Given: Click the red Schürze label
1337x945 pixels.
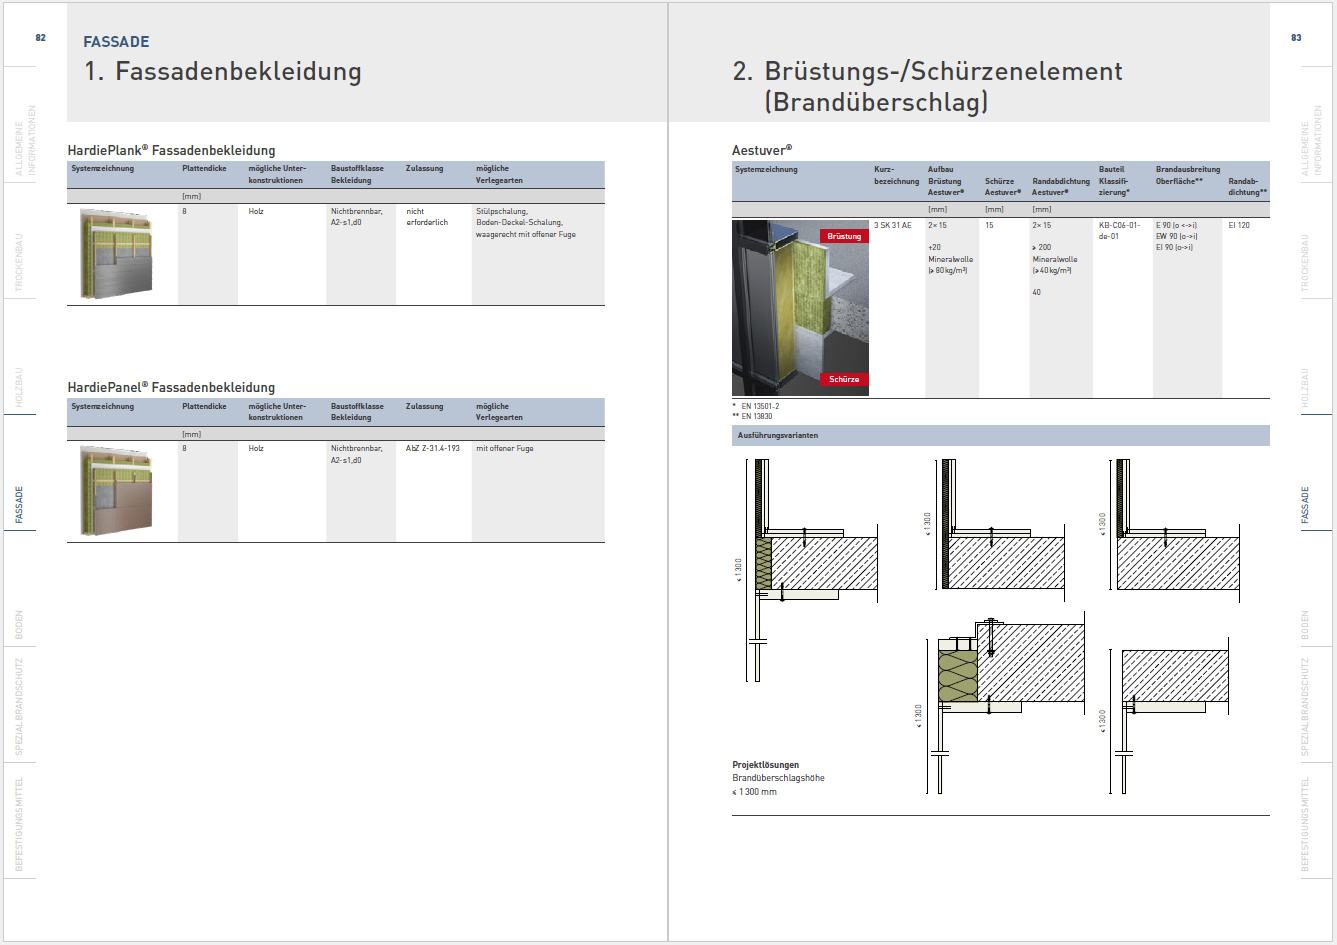Looking at the screenshot, I should point(844,379).
